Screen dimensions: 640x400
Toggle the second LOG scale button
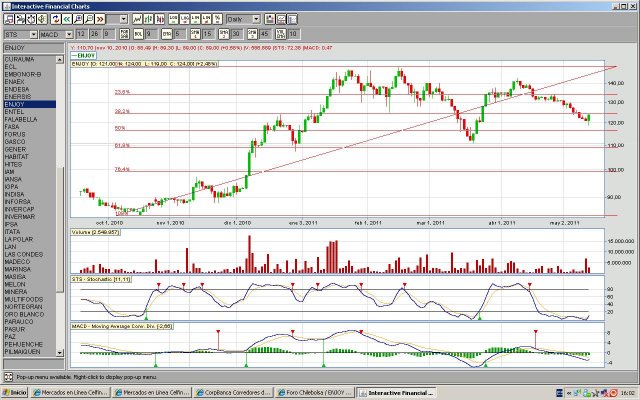(x=184, y=19)
